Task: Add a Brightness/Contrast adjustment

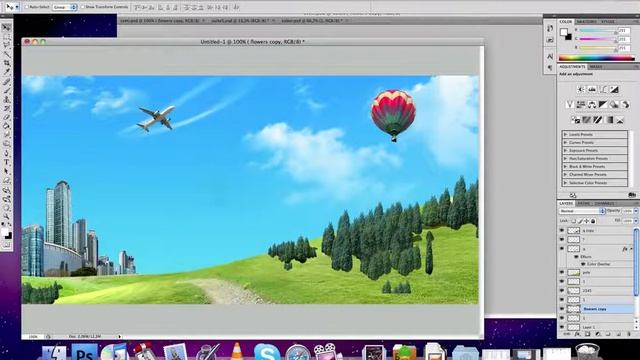Action: (581, 89)
